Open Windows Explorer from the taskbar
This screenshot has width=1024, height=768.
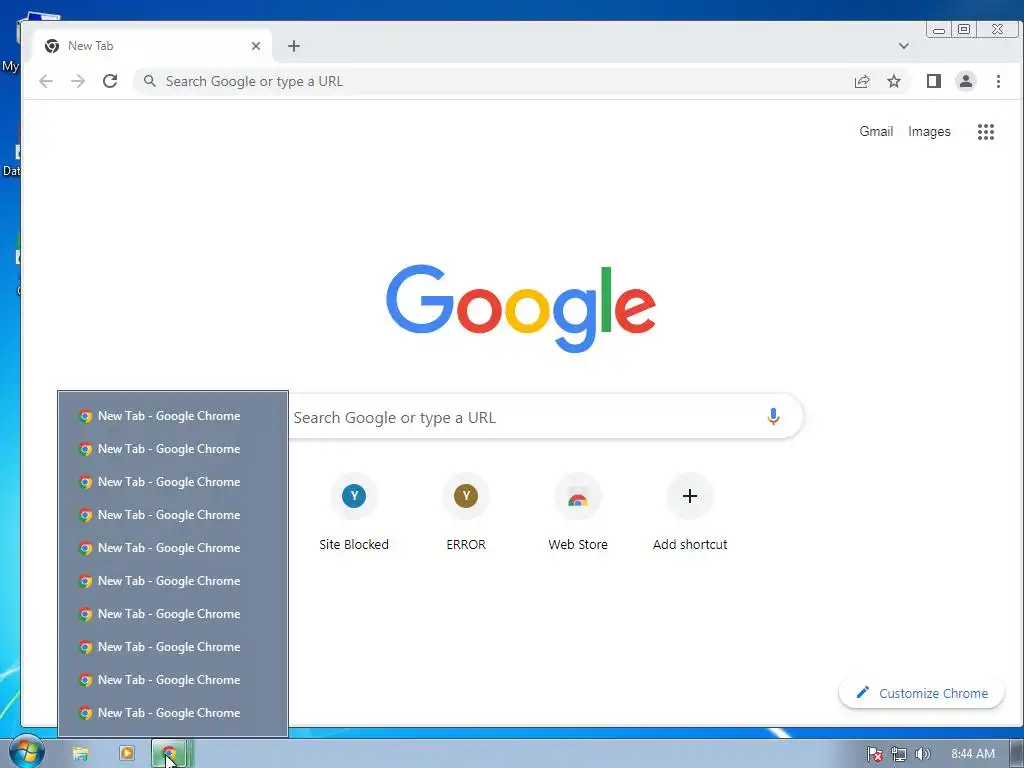pos(80,754)
